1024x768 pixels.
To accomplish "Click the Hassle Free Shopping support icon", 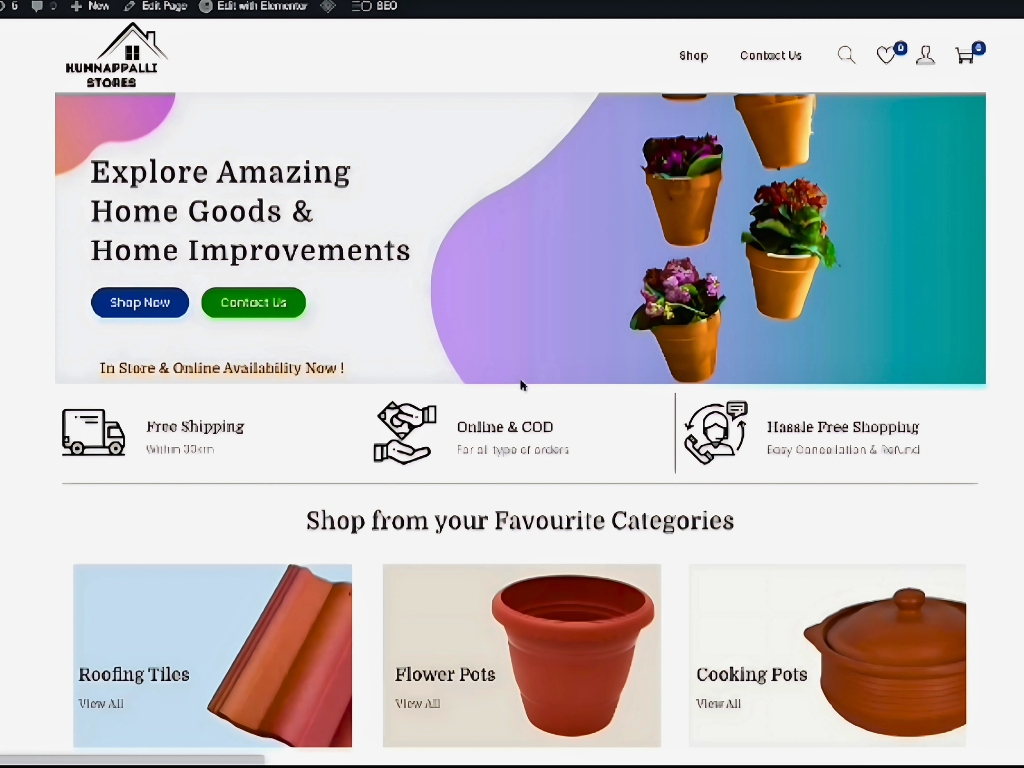I will coord(715,432).
